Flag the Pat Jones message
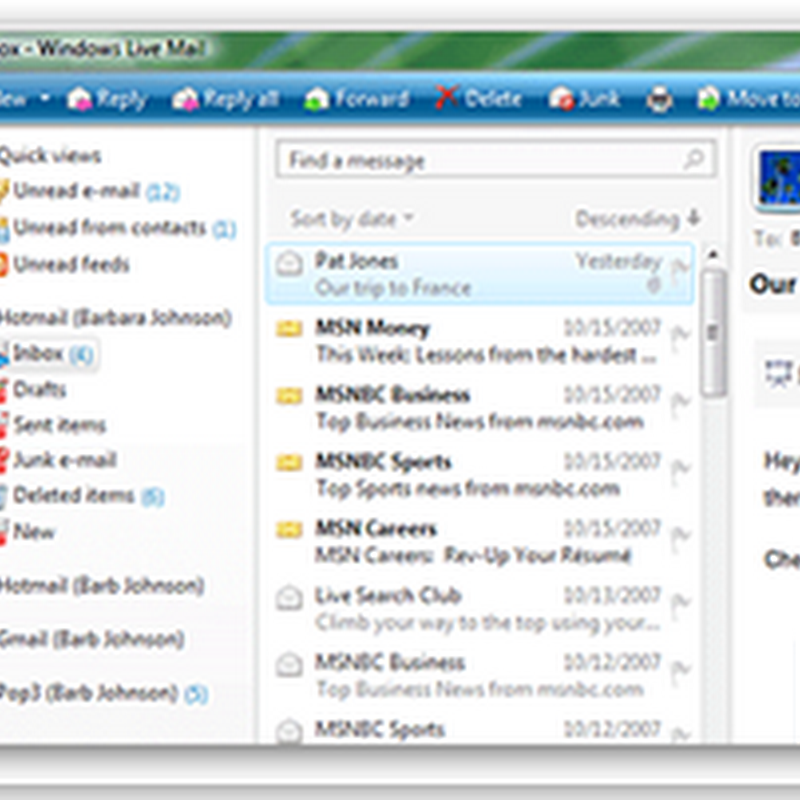800x800 pixels. 680,268
